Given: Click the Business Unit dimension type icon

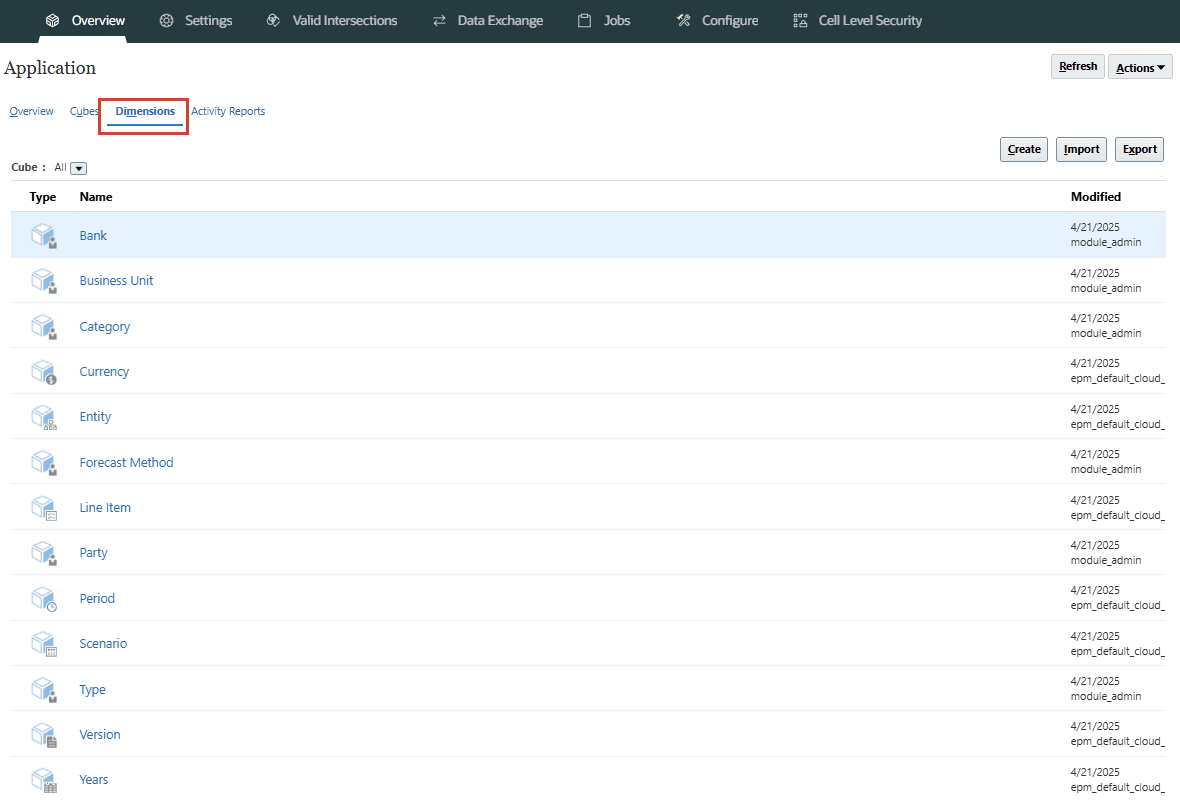Looking at the screenshot, I should click(44, 281).
